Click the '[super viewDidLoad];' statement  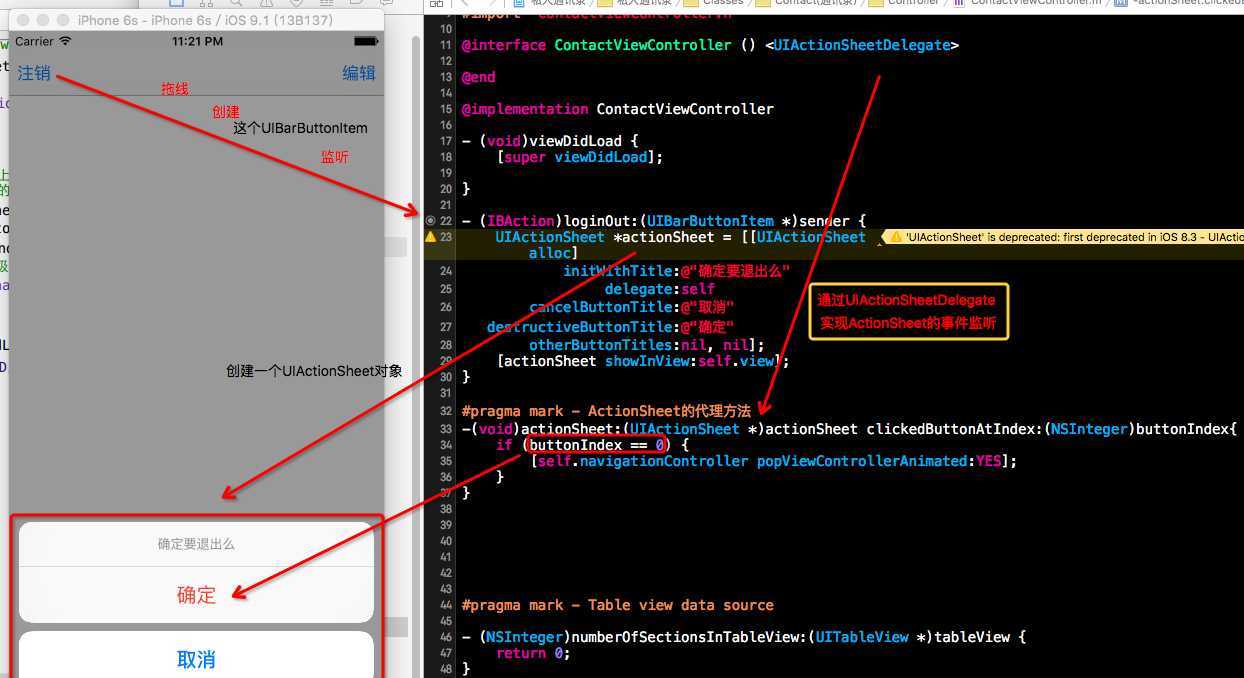(x=579, y=157)
